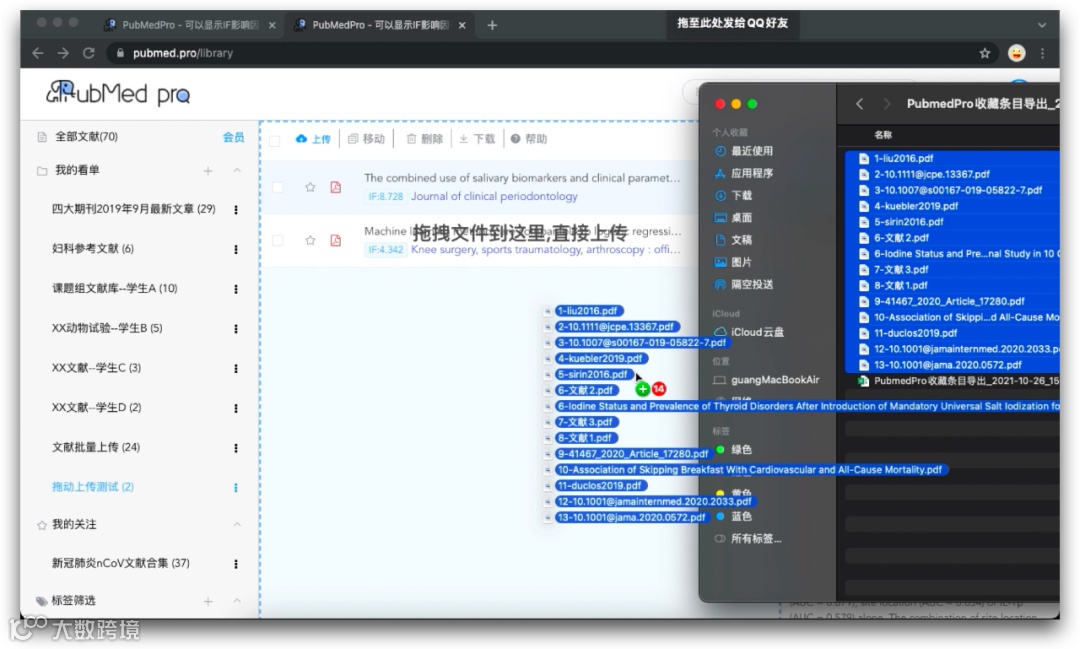Open the 文献批量上传 (24) list
The image size is (1080, 649).
point(96,447)
